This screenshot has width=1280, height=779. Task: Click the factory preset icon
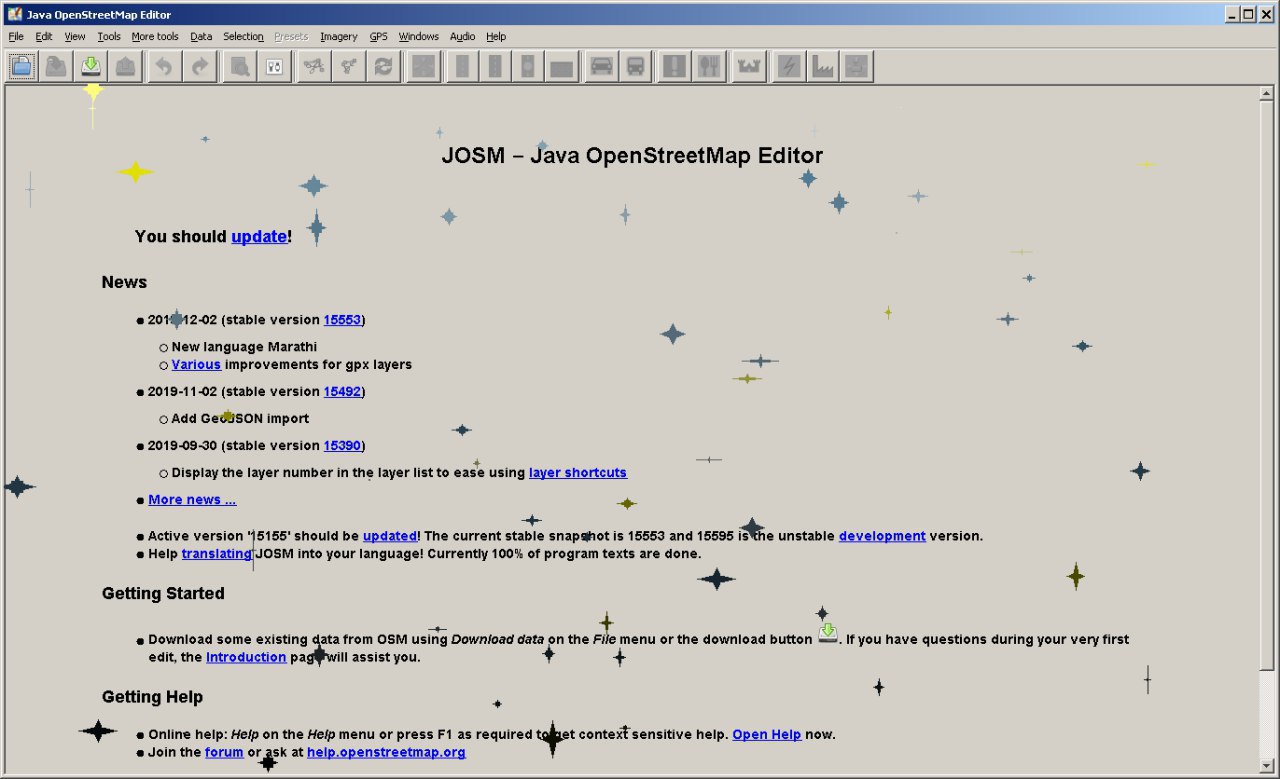pyautogui.click(x=822, y=67)
